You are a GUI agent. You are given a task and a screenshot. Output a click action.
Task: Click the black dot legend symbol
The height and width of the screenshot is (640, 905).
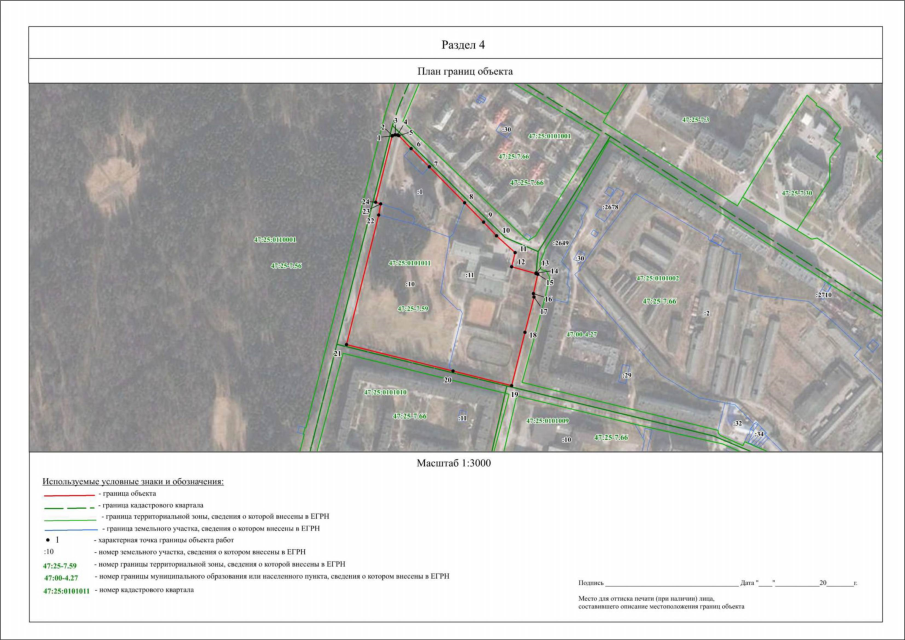coord(49,539)
